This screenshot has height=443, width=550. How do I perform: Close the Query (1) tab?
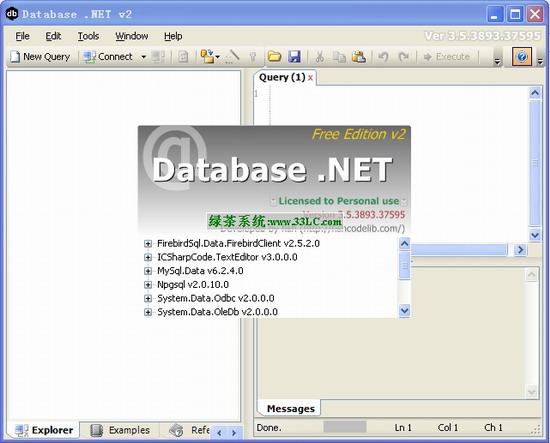tap(310, 78)
